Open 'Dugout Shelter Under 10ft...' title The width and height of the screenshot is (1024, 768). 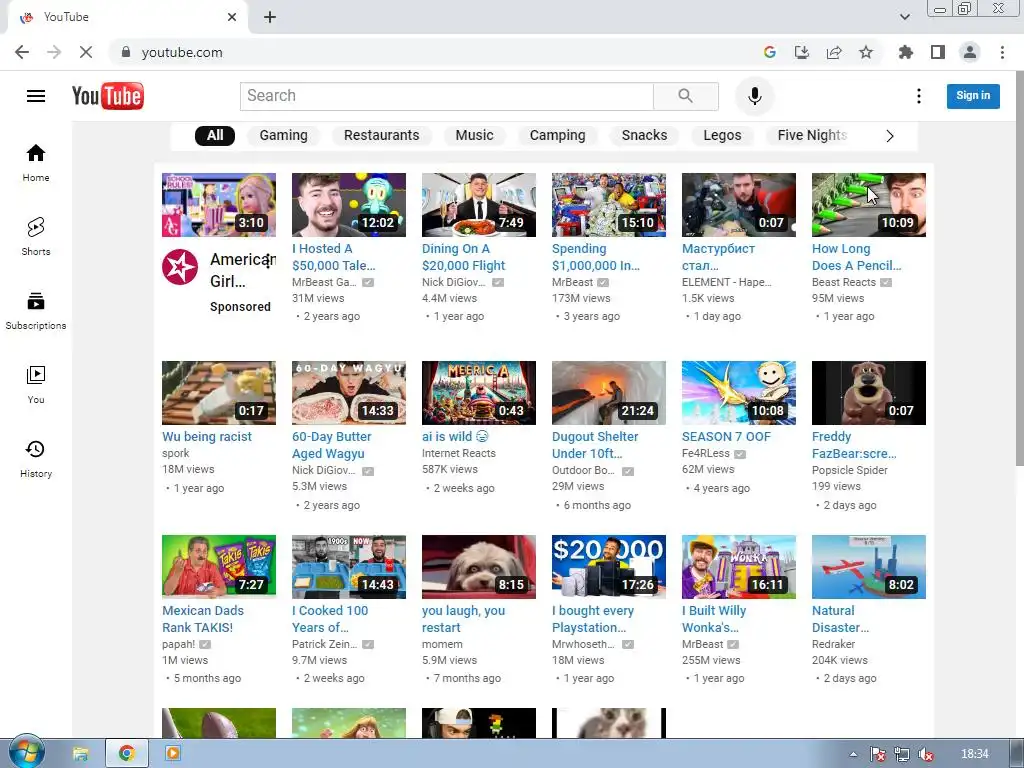pyautogui.click(x=594, y=445)
